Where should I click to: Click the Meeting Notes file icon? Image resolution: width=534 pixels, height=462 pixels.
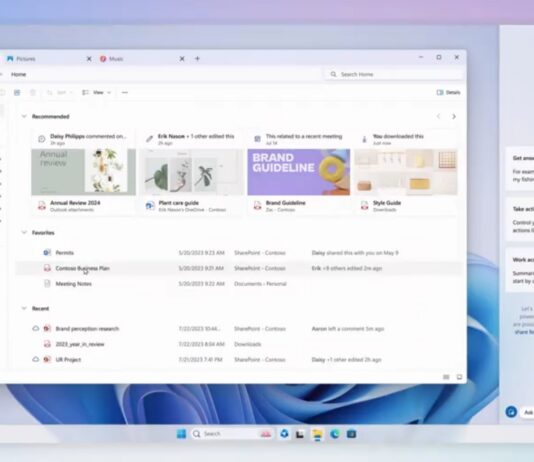47,284
